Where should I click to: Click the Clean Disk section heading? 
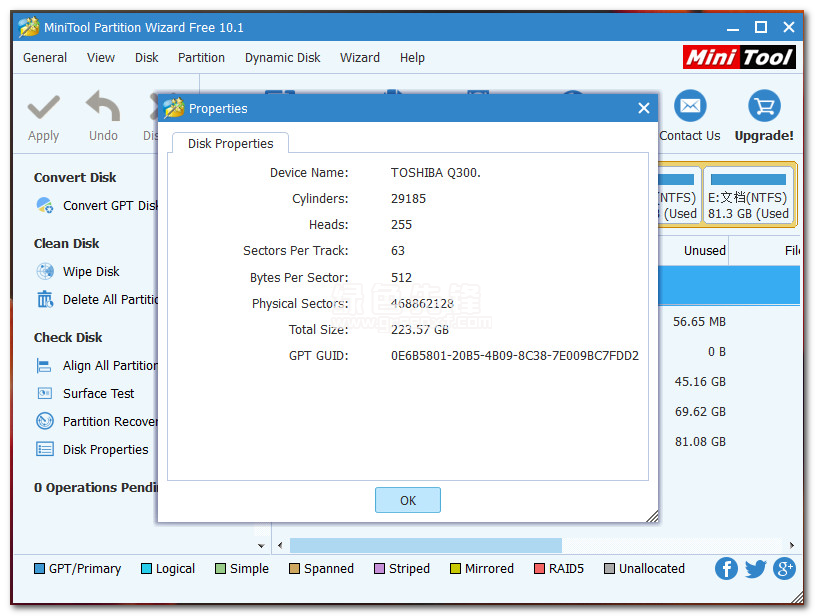pyautogui.click(x=67, y=244)
